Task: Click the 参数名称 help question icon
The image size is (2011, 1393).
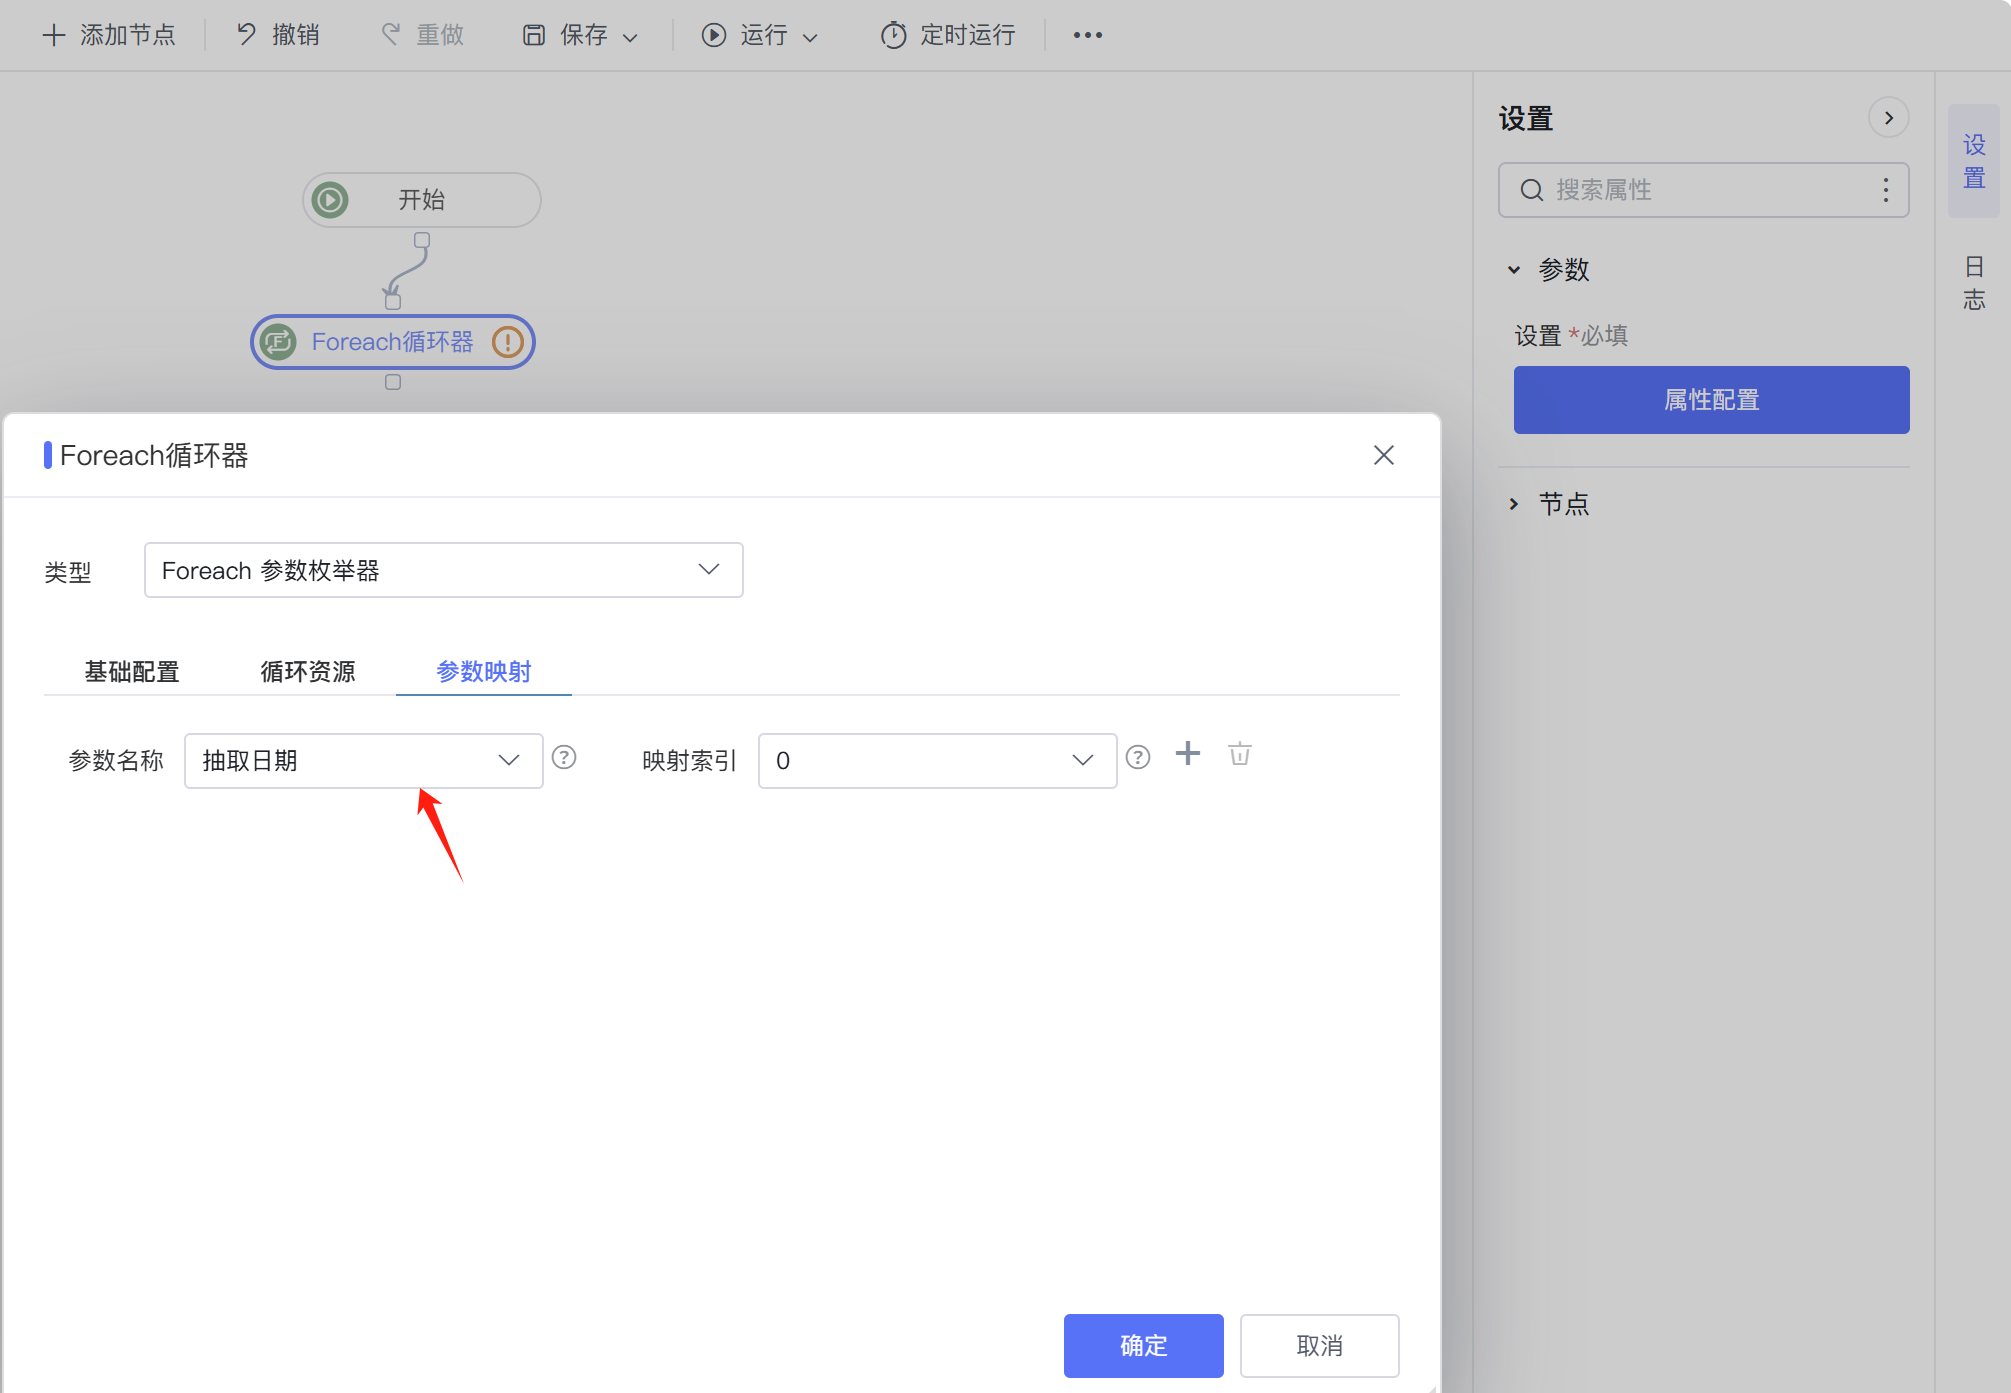Action: pyautogui.click(x=564, y=757)
